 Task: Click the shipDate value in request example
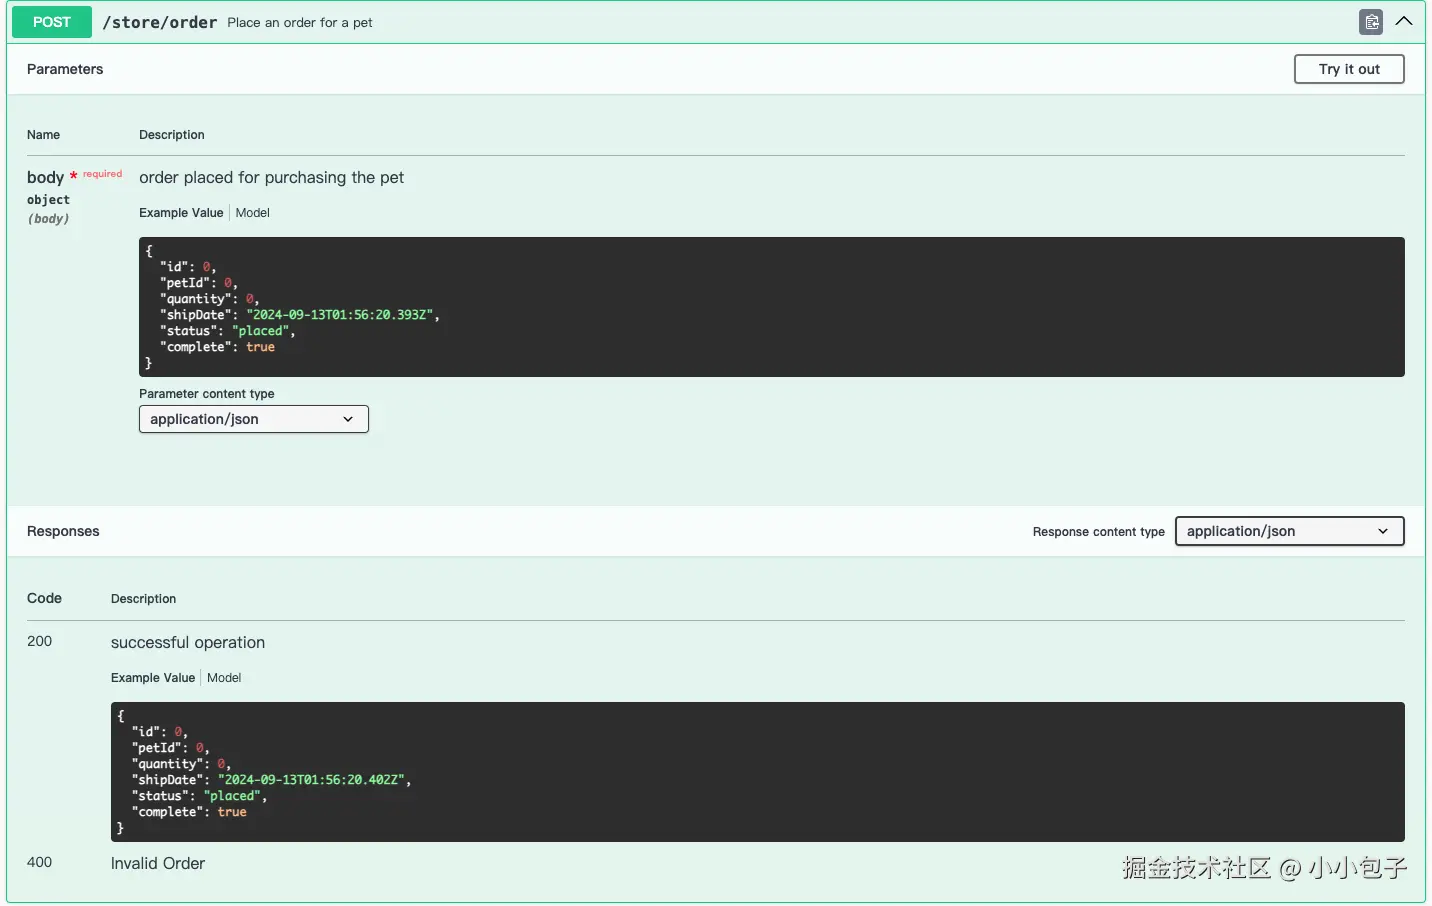click(340, 315)
